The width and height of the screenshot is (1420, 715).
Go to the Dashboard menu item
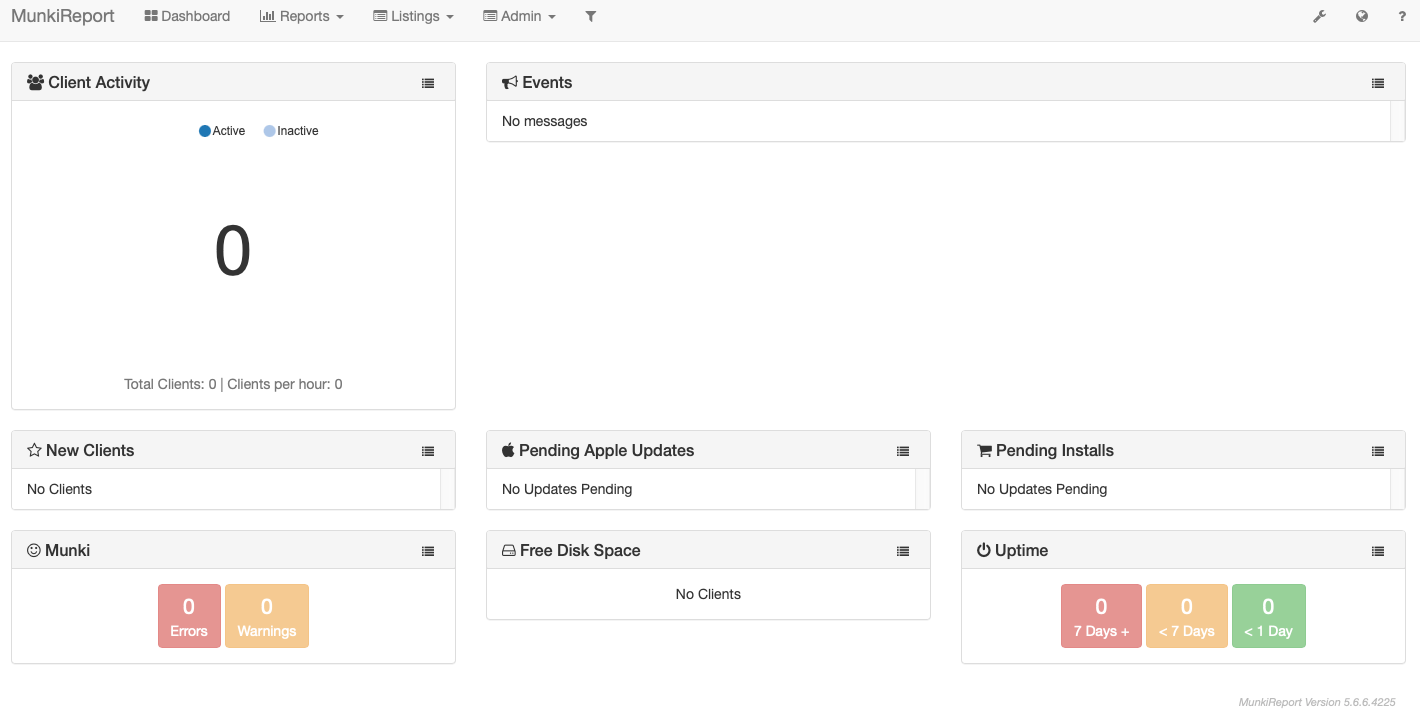[187, 16]
